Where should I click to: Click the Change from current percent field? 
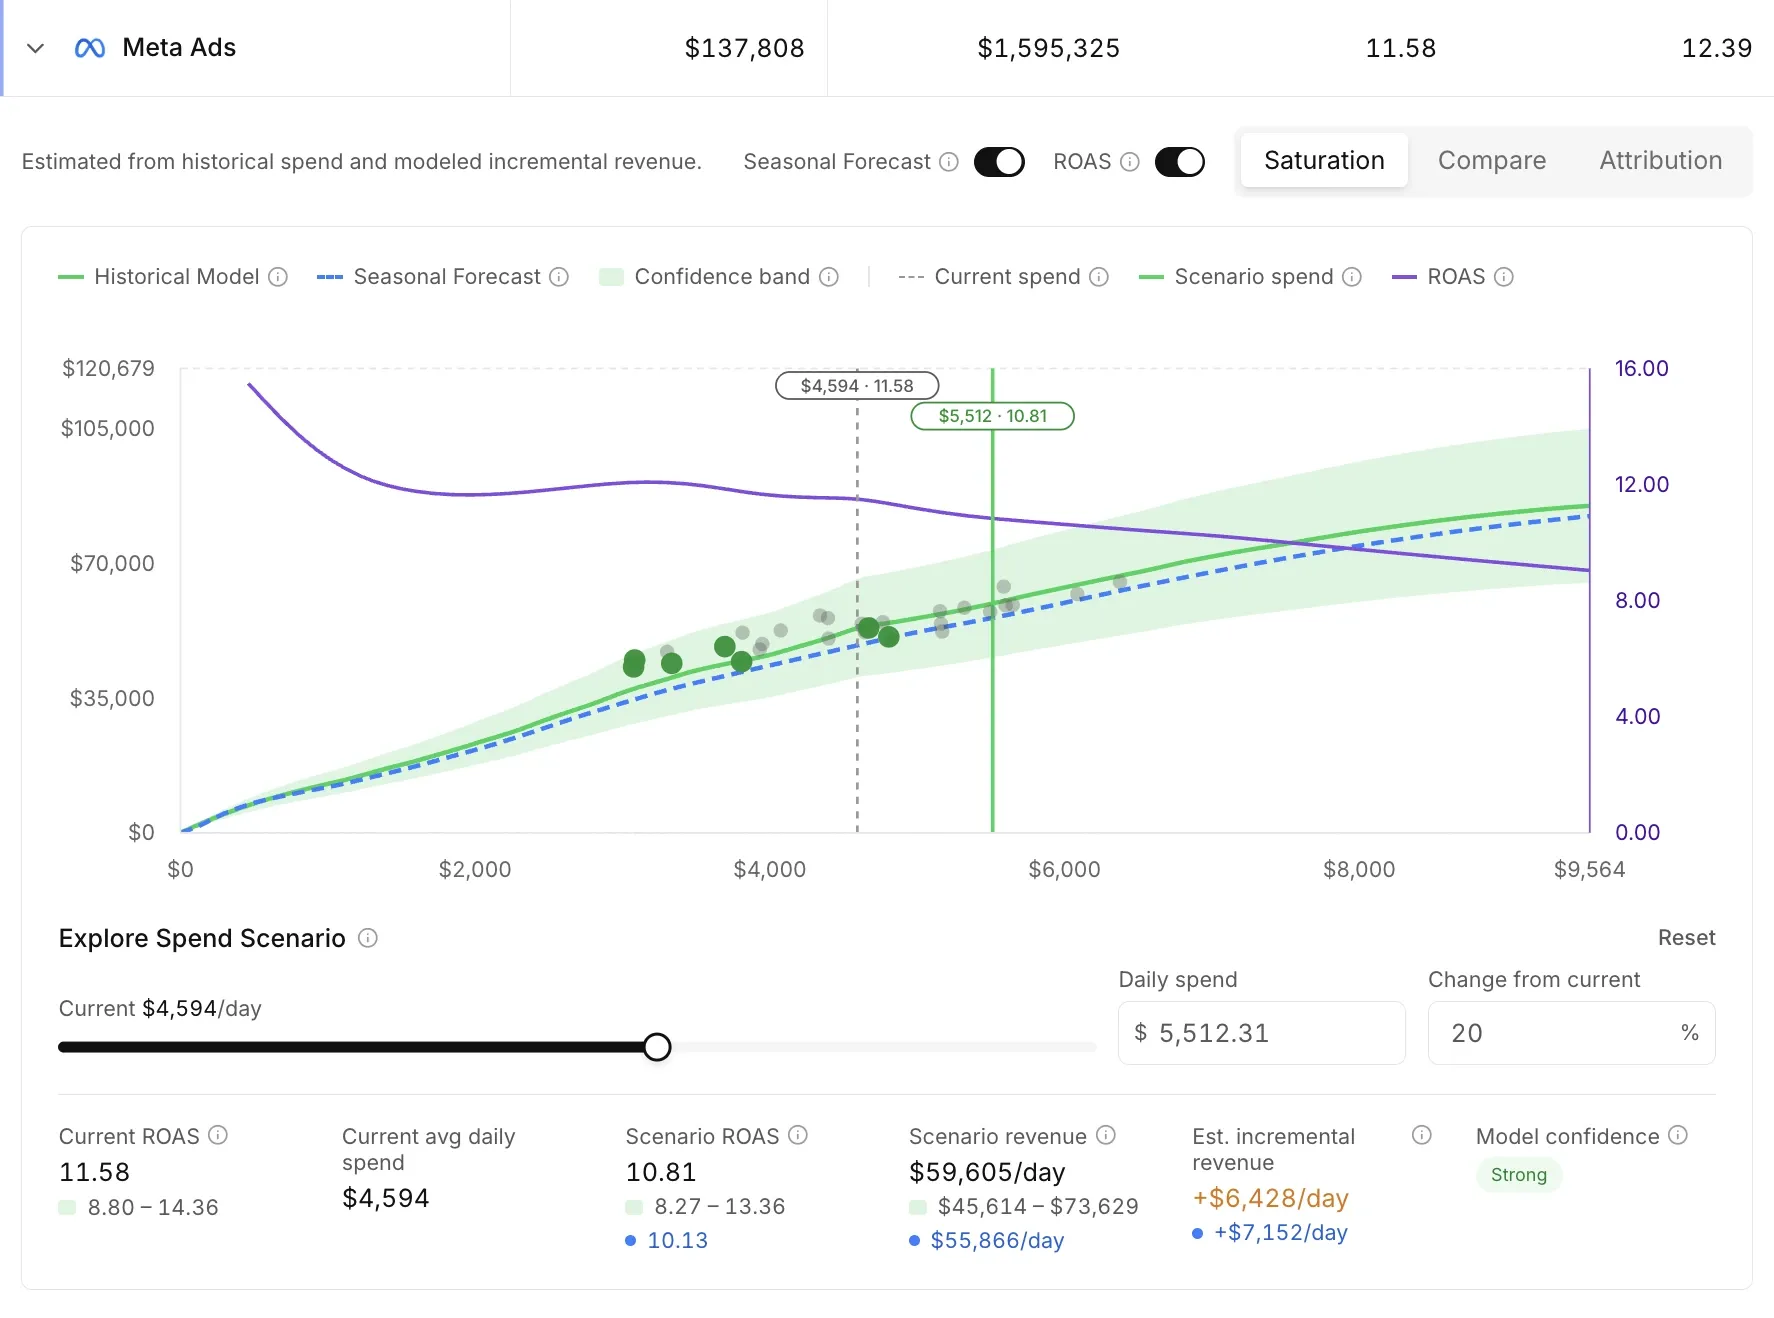tap(1571, 1033)
